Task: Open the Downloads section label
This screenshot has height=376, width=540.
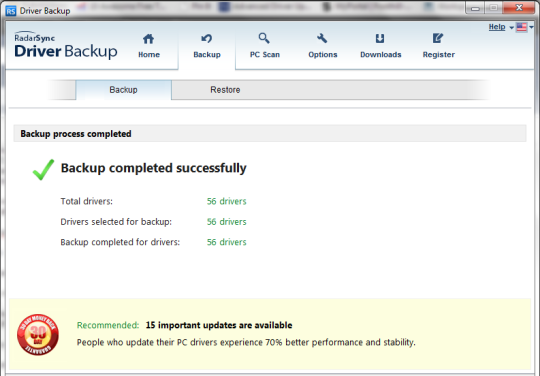Action: click(381, 54)
